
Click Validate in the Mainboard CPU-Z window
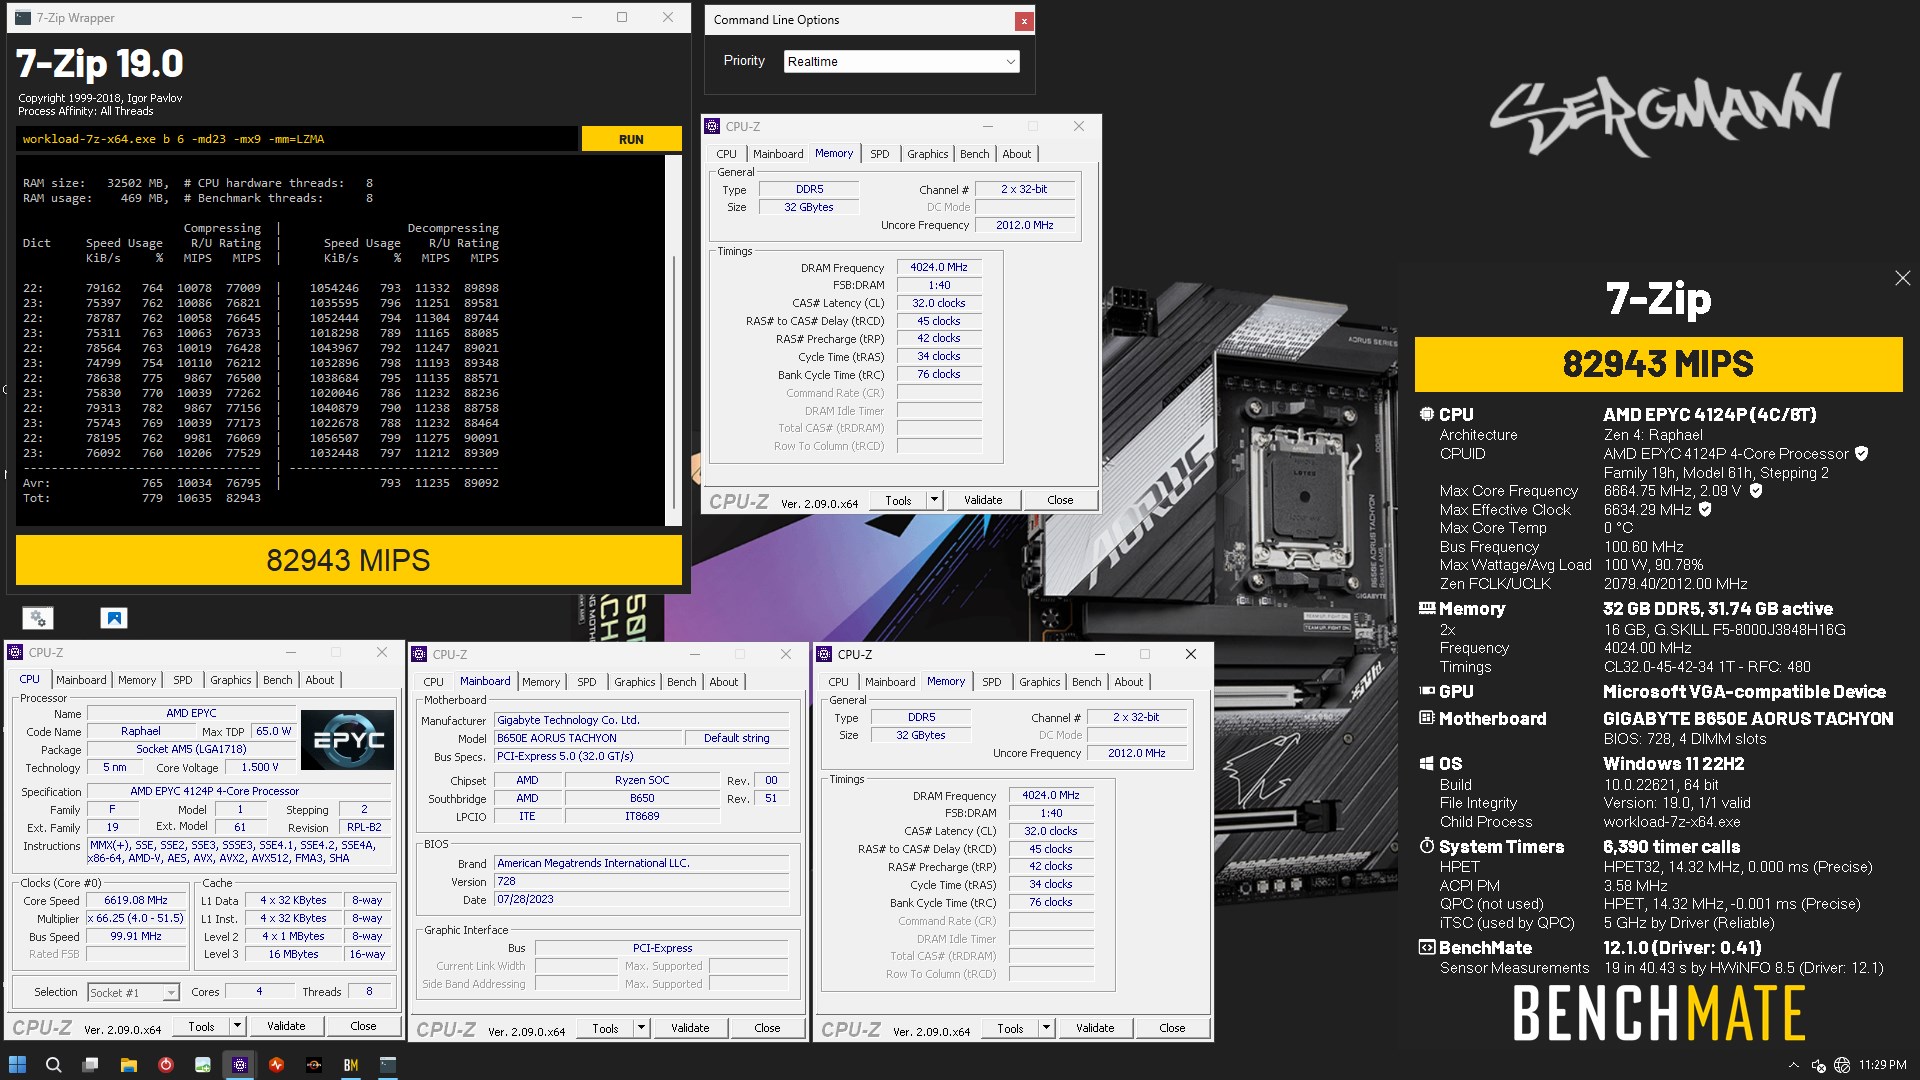click(689, 1028)
